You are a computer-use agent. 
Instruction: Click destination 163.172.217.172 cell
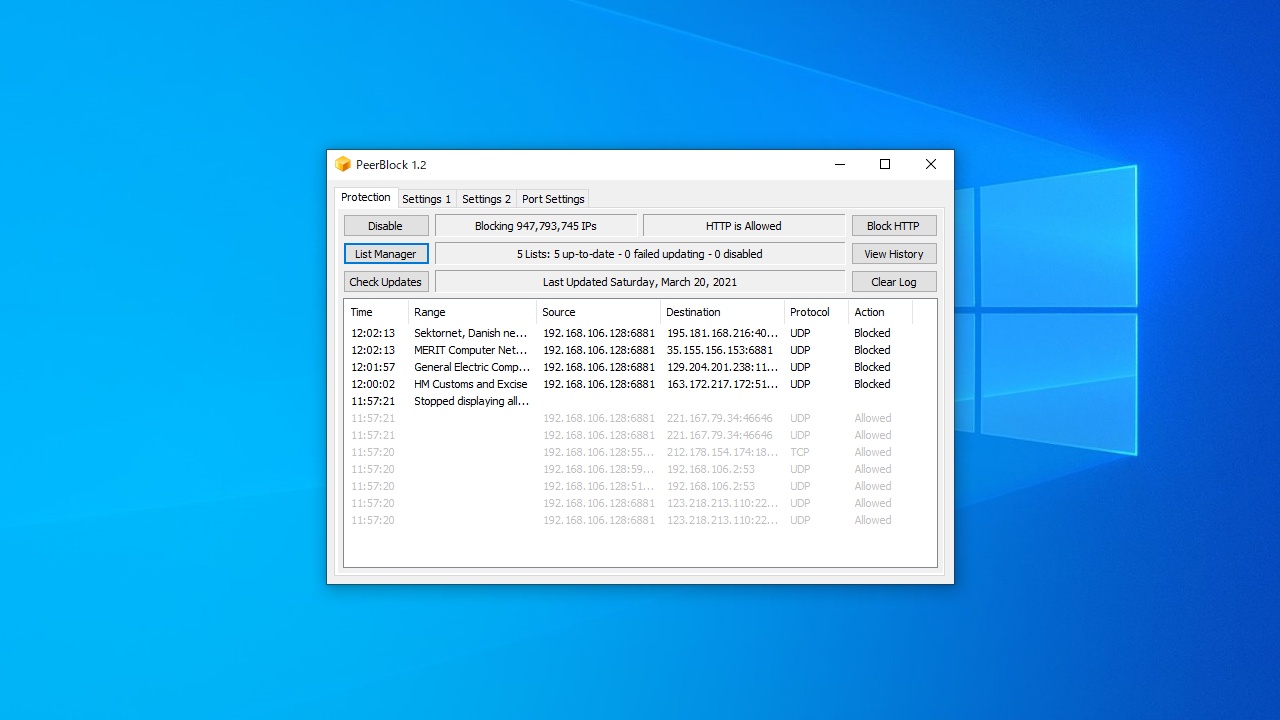click(722, 384)
